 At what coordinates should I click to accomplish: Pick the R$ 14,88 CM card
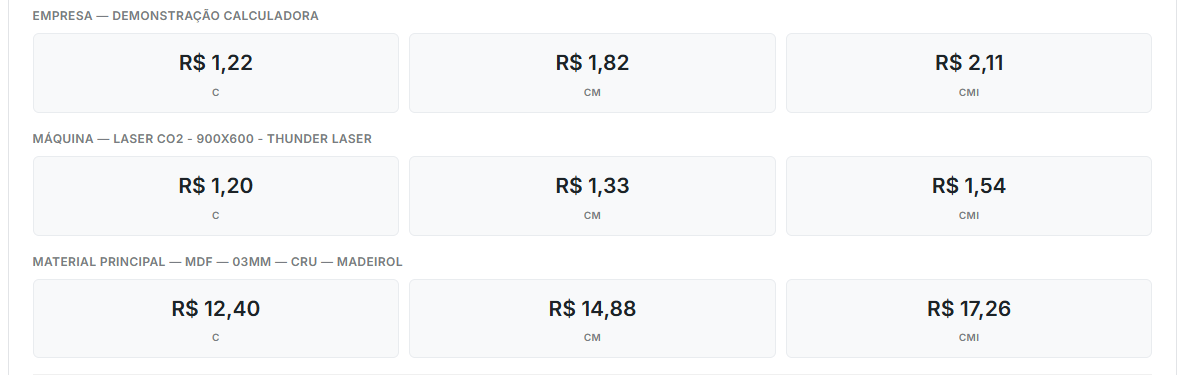click(592, 318)
